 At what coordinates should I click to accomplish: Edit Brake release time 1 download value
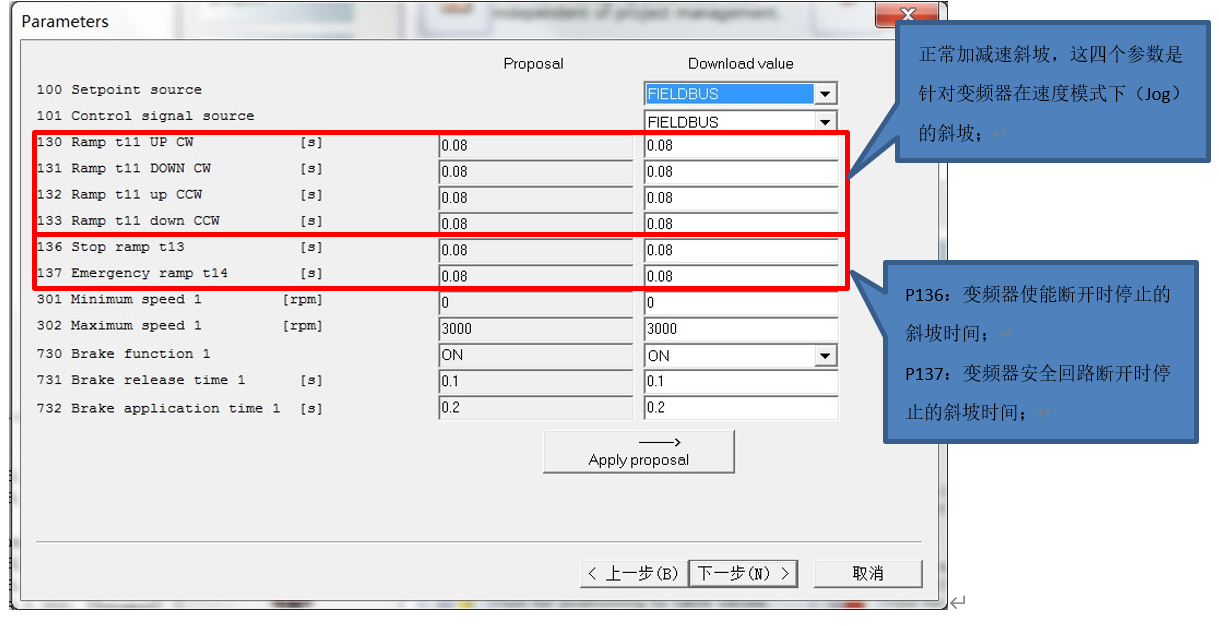click(740, 381)
